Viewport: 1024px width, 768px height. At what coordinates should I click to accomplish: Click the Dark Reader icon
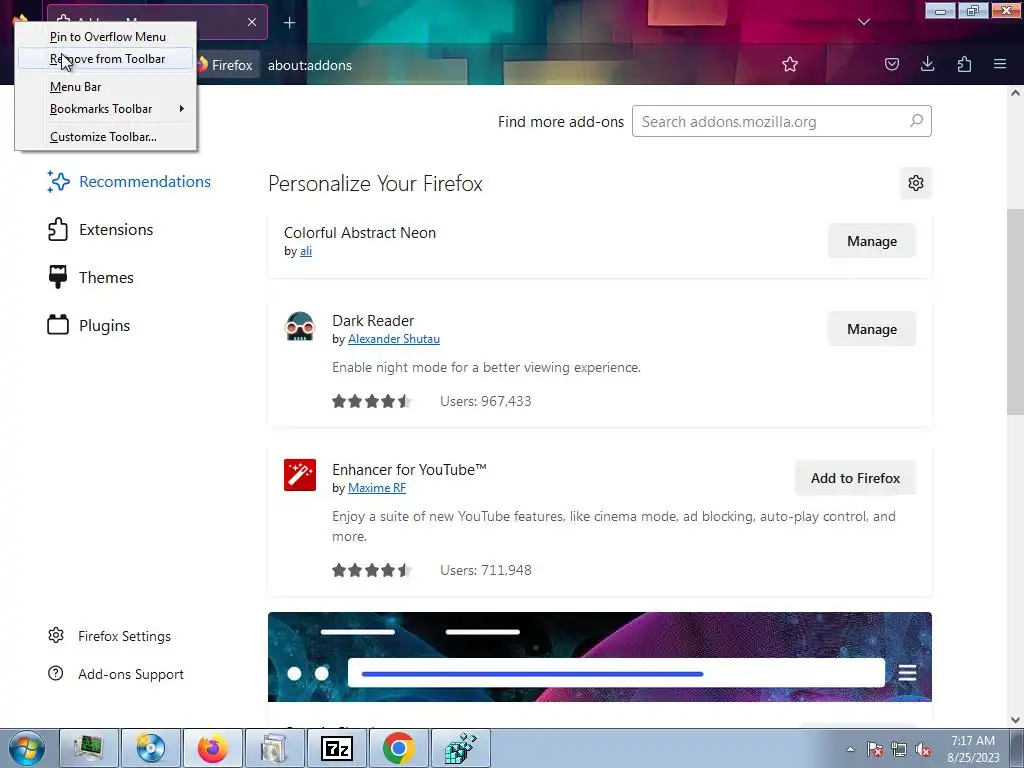tap(300, 326)
